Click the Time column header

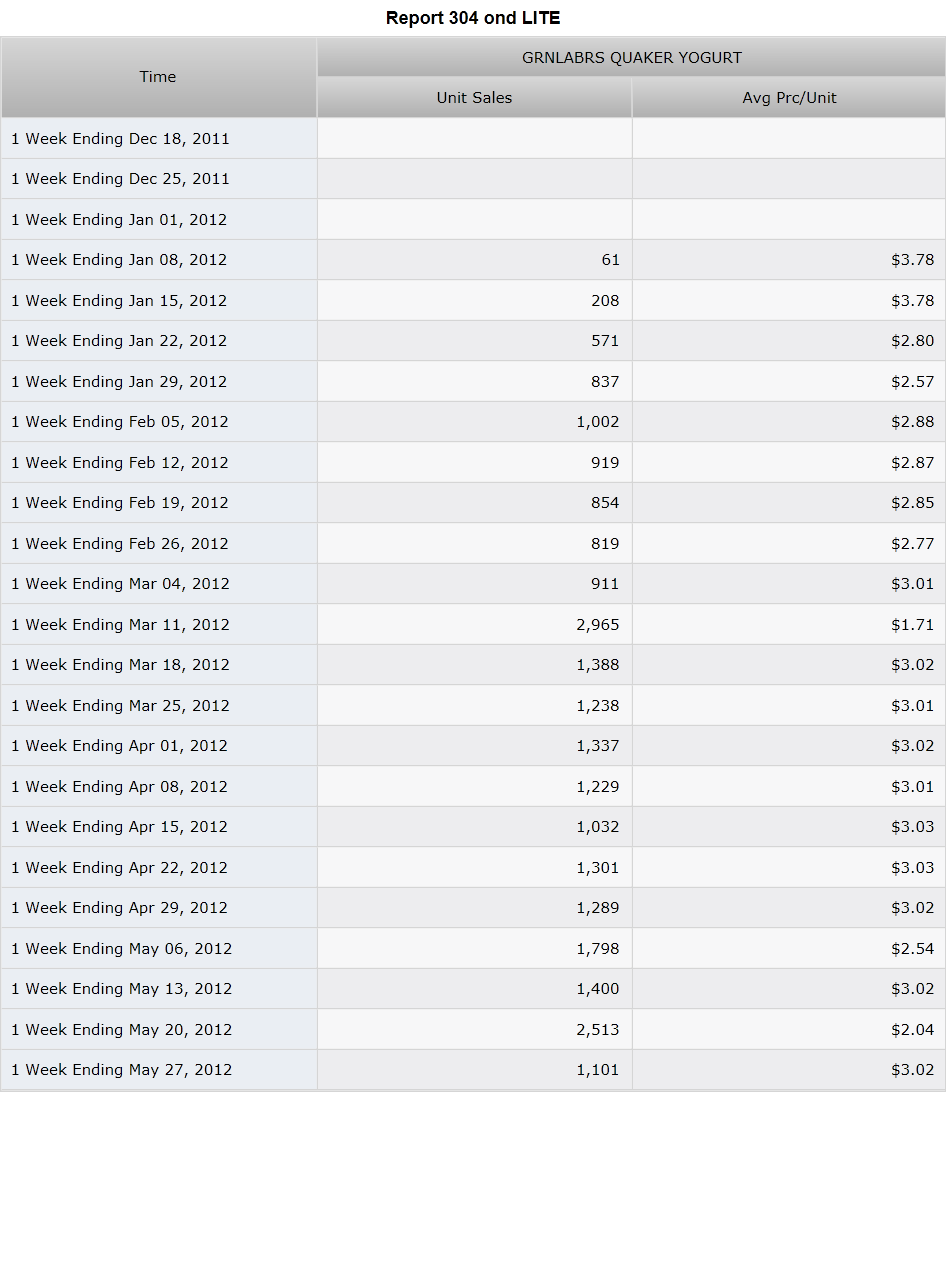(x=159, y=77)
